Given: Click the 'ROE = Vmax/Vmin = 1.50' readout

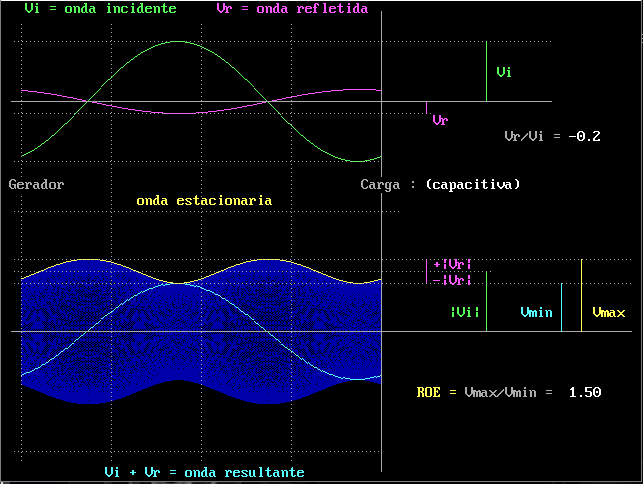Looking at the screenshot, I should coord(509,393).
